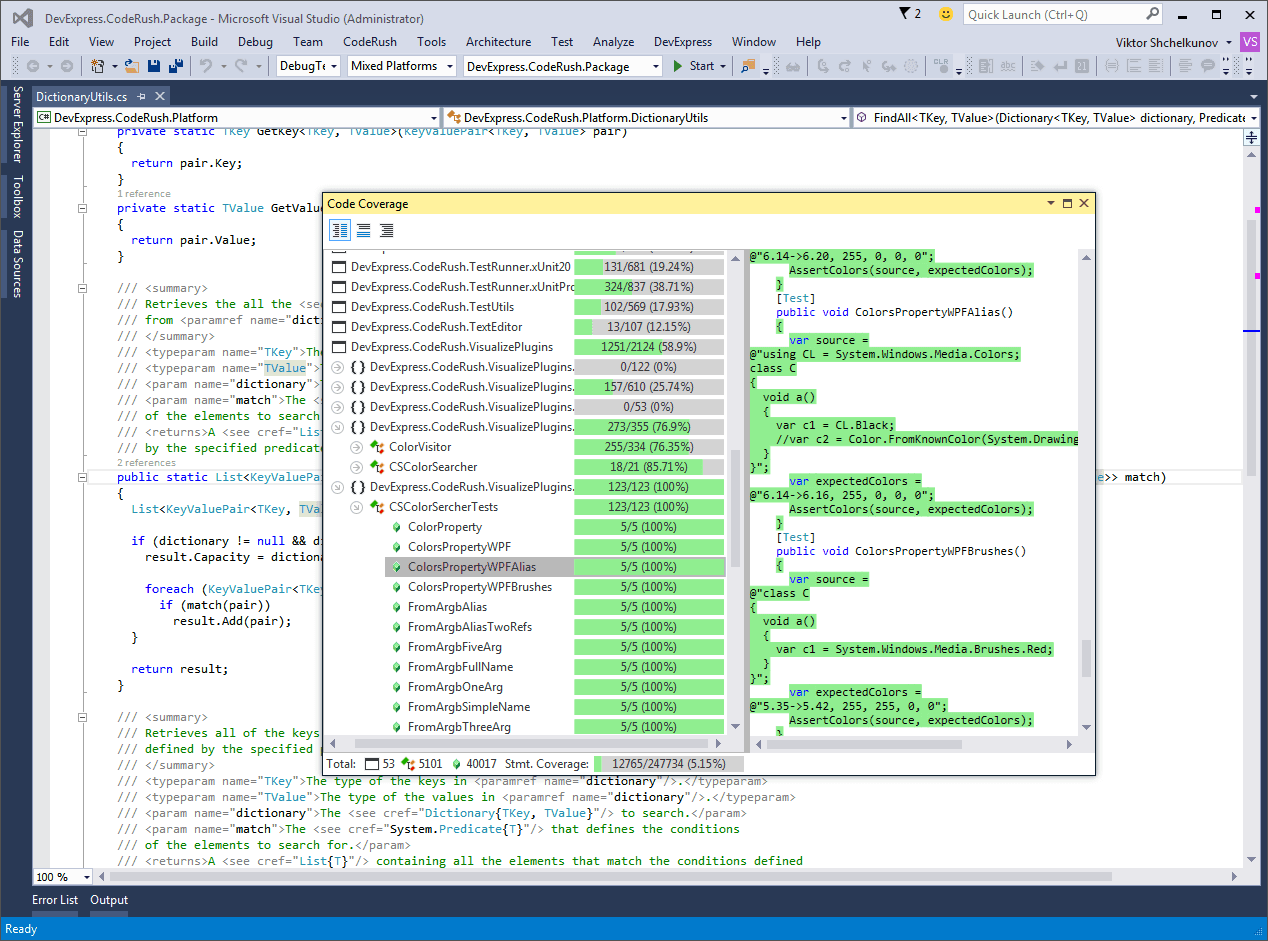Click the Find in Files toolbar icon
The width and height of the screenshot is (1268, 941).
point(748,66)
